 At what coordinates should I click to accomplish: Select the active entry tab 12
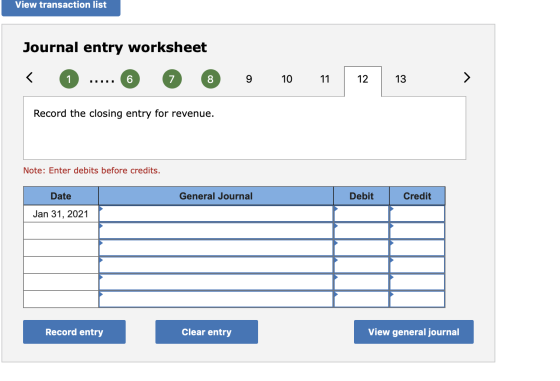click(x=363, y=81)
